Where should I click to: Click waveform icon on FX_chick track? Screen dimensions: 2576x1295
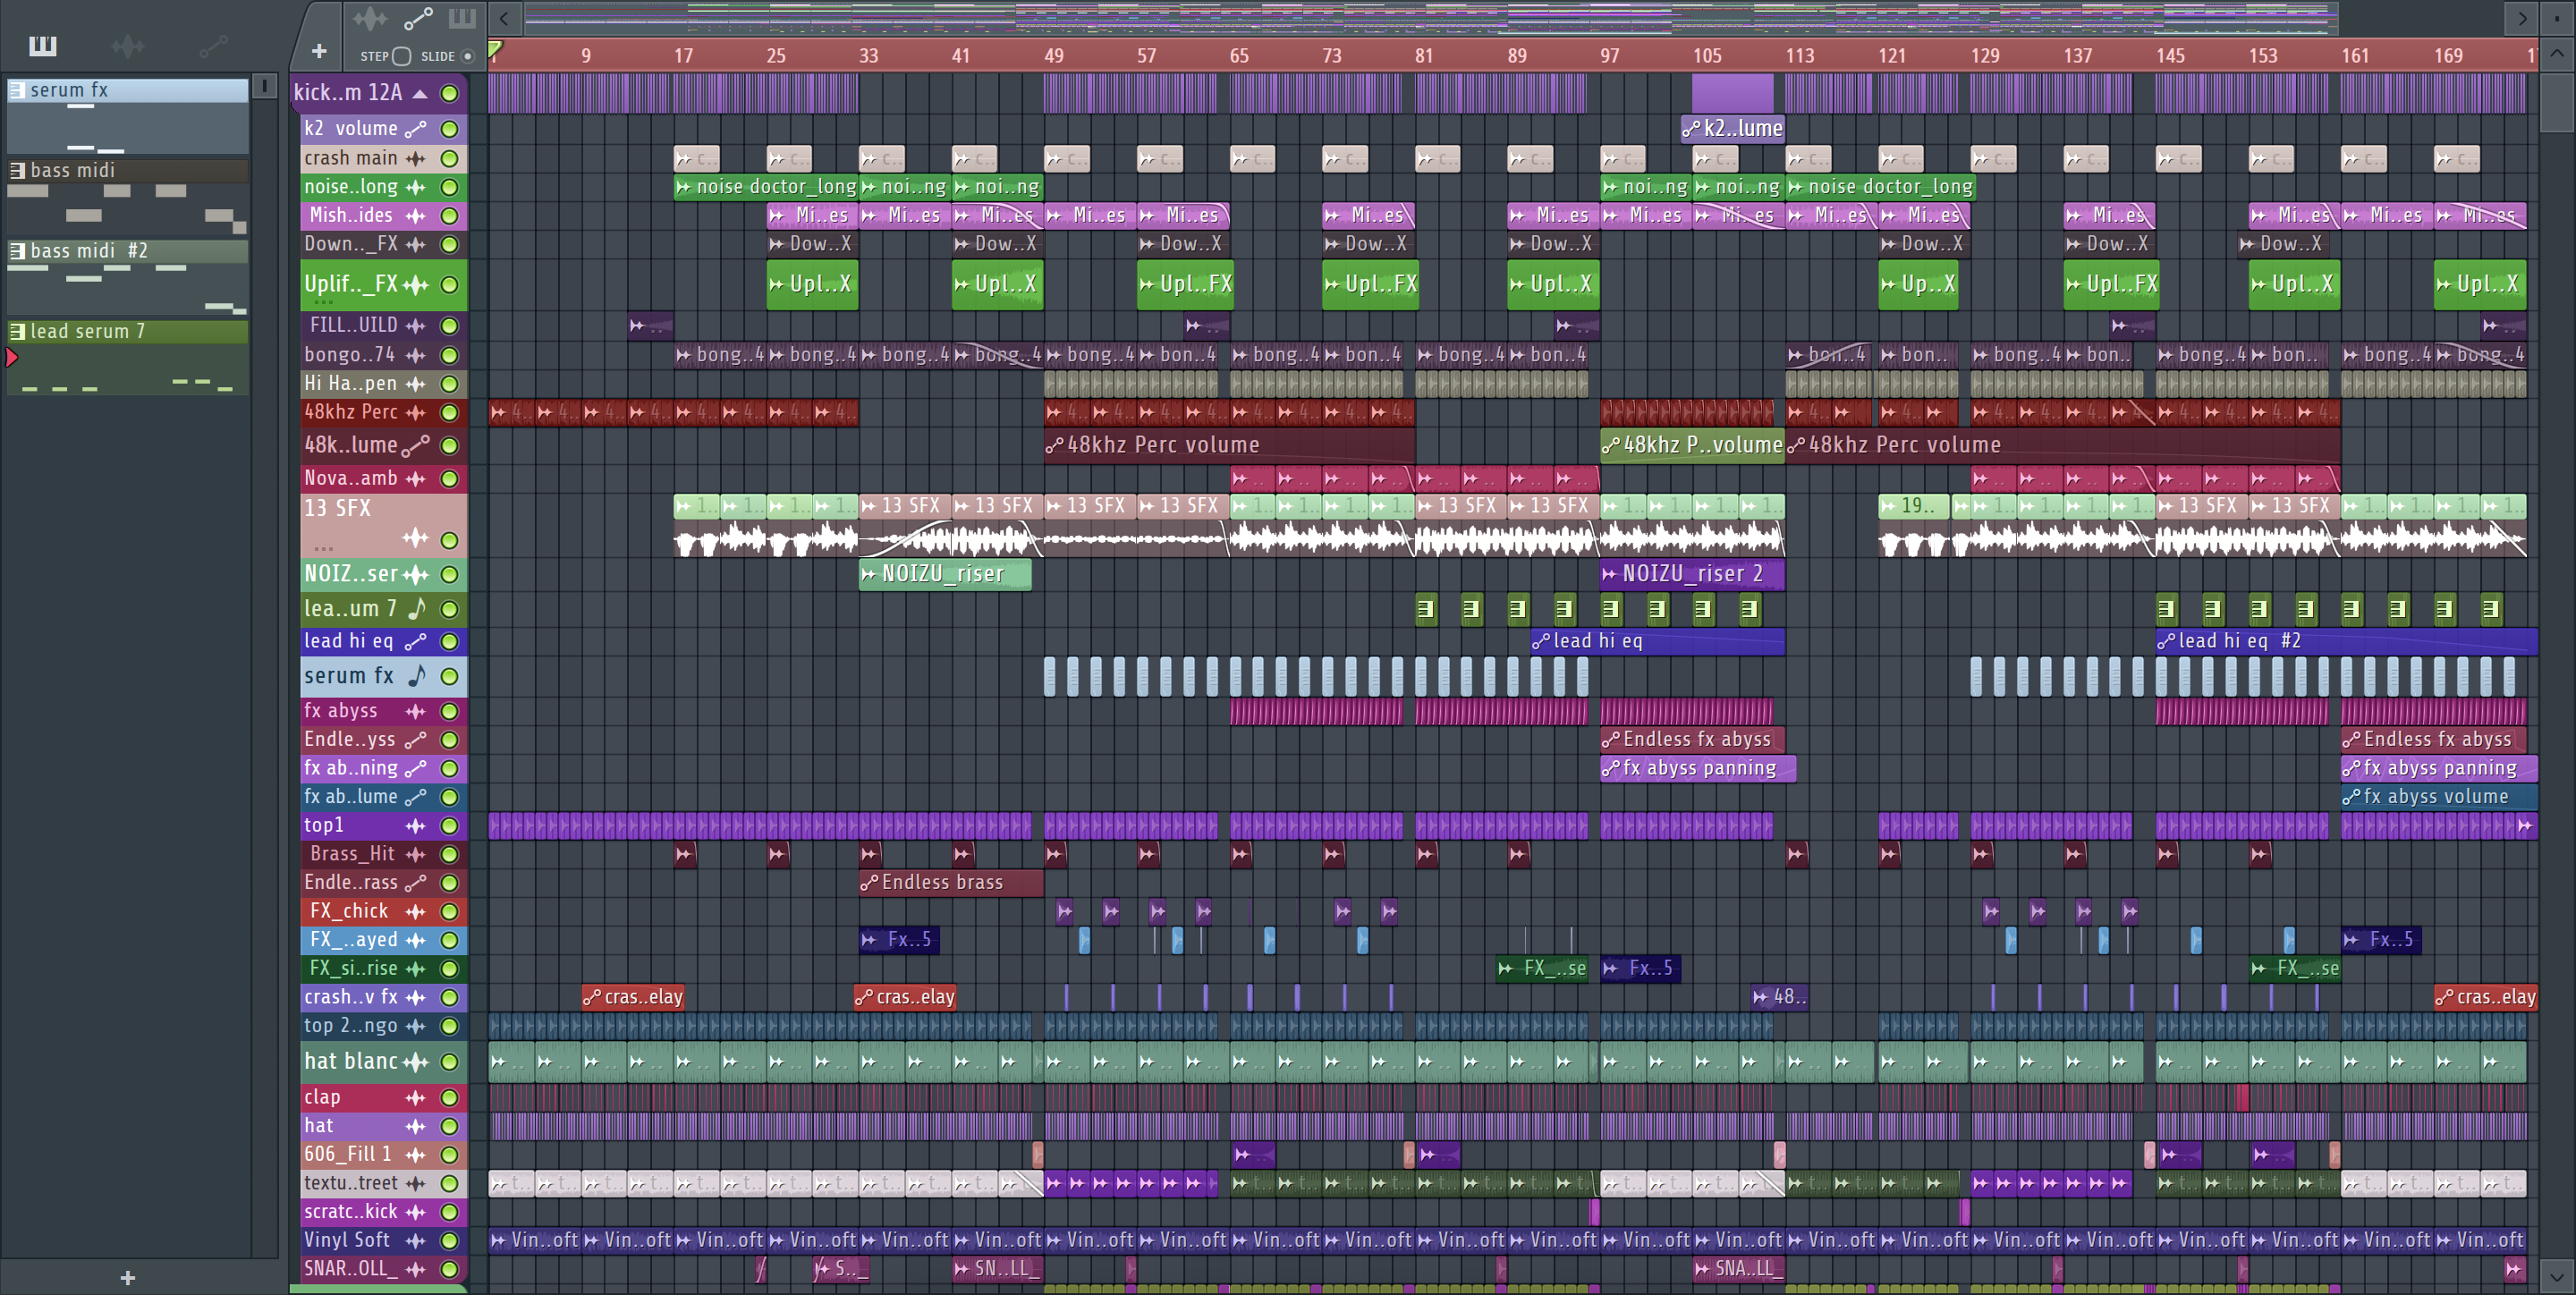pyautogui.click(x=416, y=912)
